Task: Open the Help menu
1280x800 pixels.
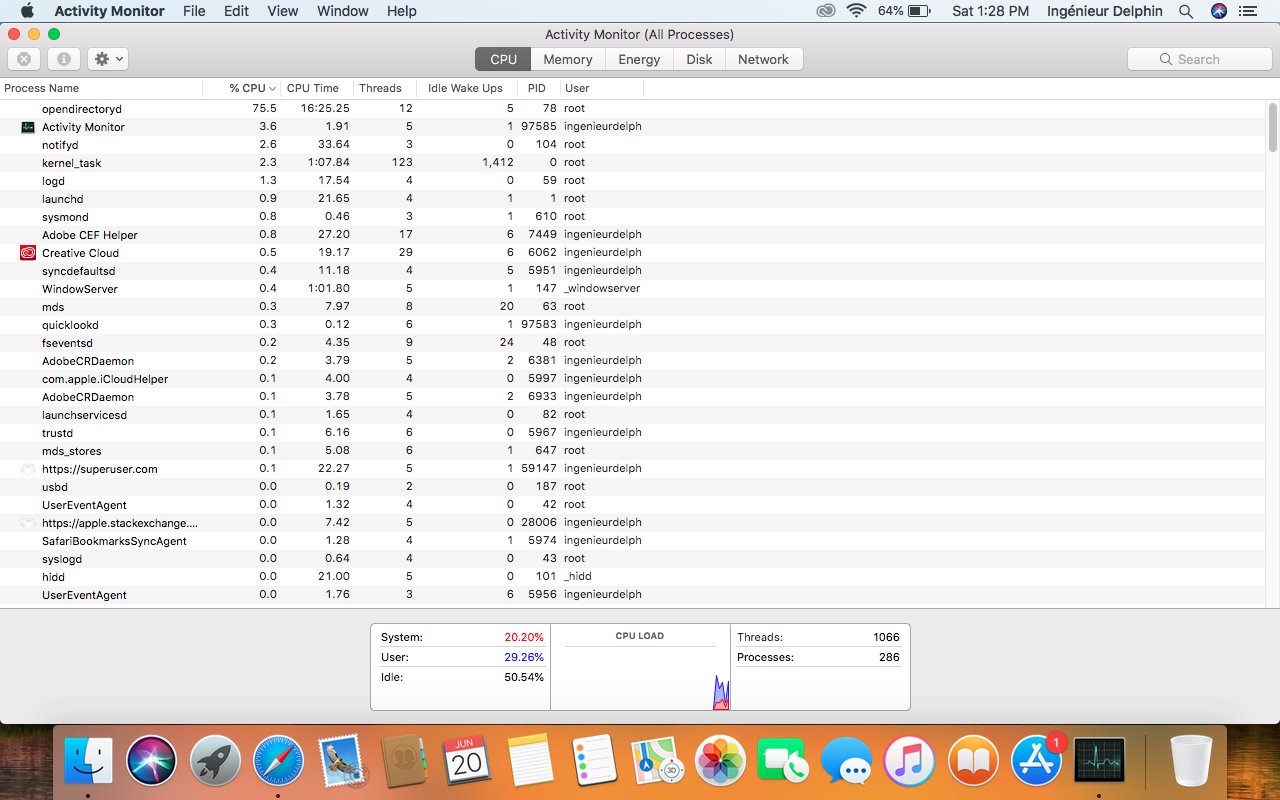Action: 402,11
